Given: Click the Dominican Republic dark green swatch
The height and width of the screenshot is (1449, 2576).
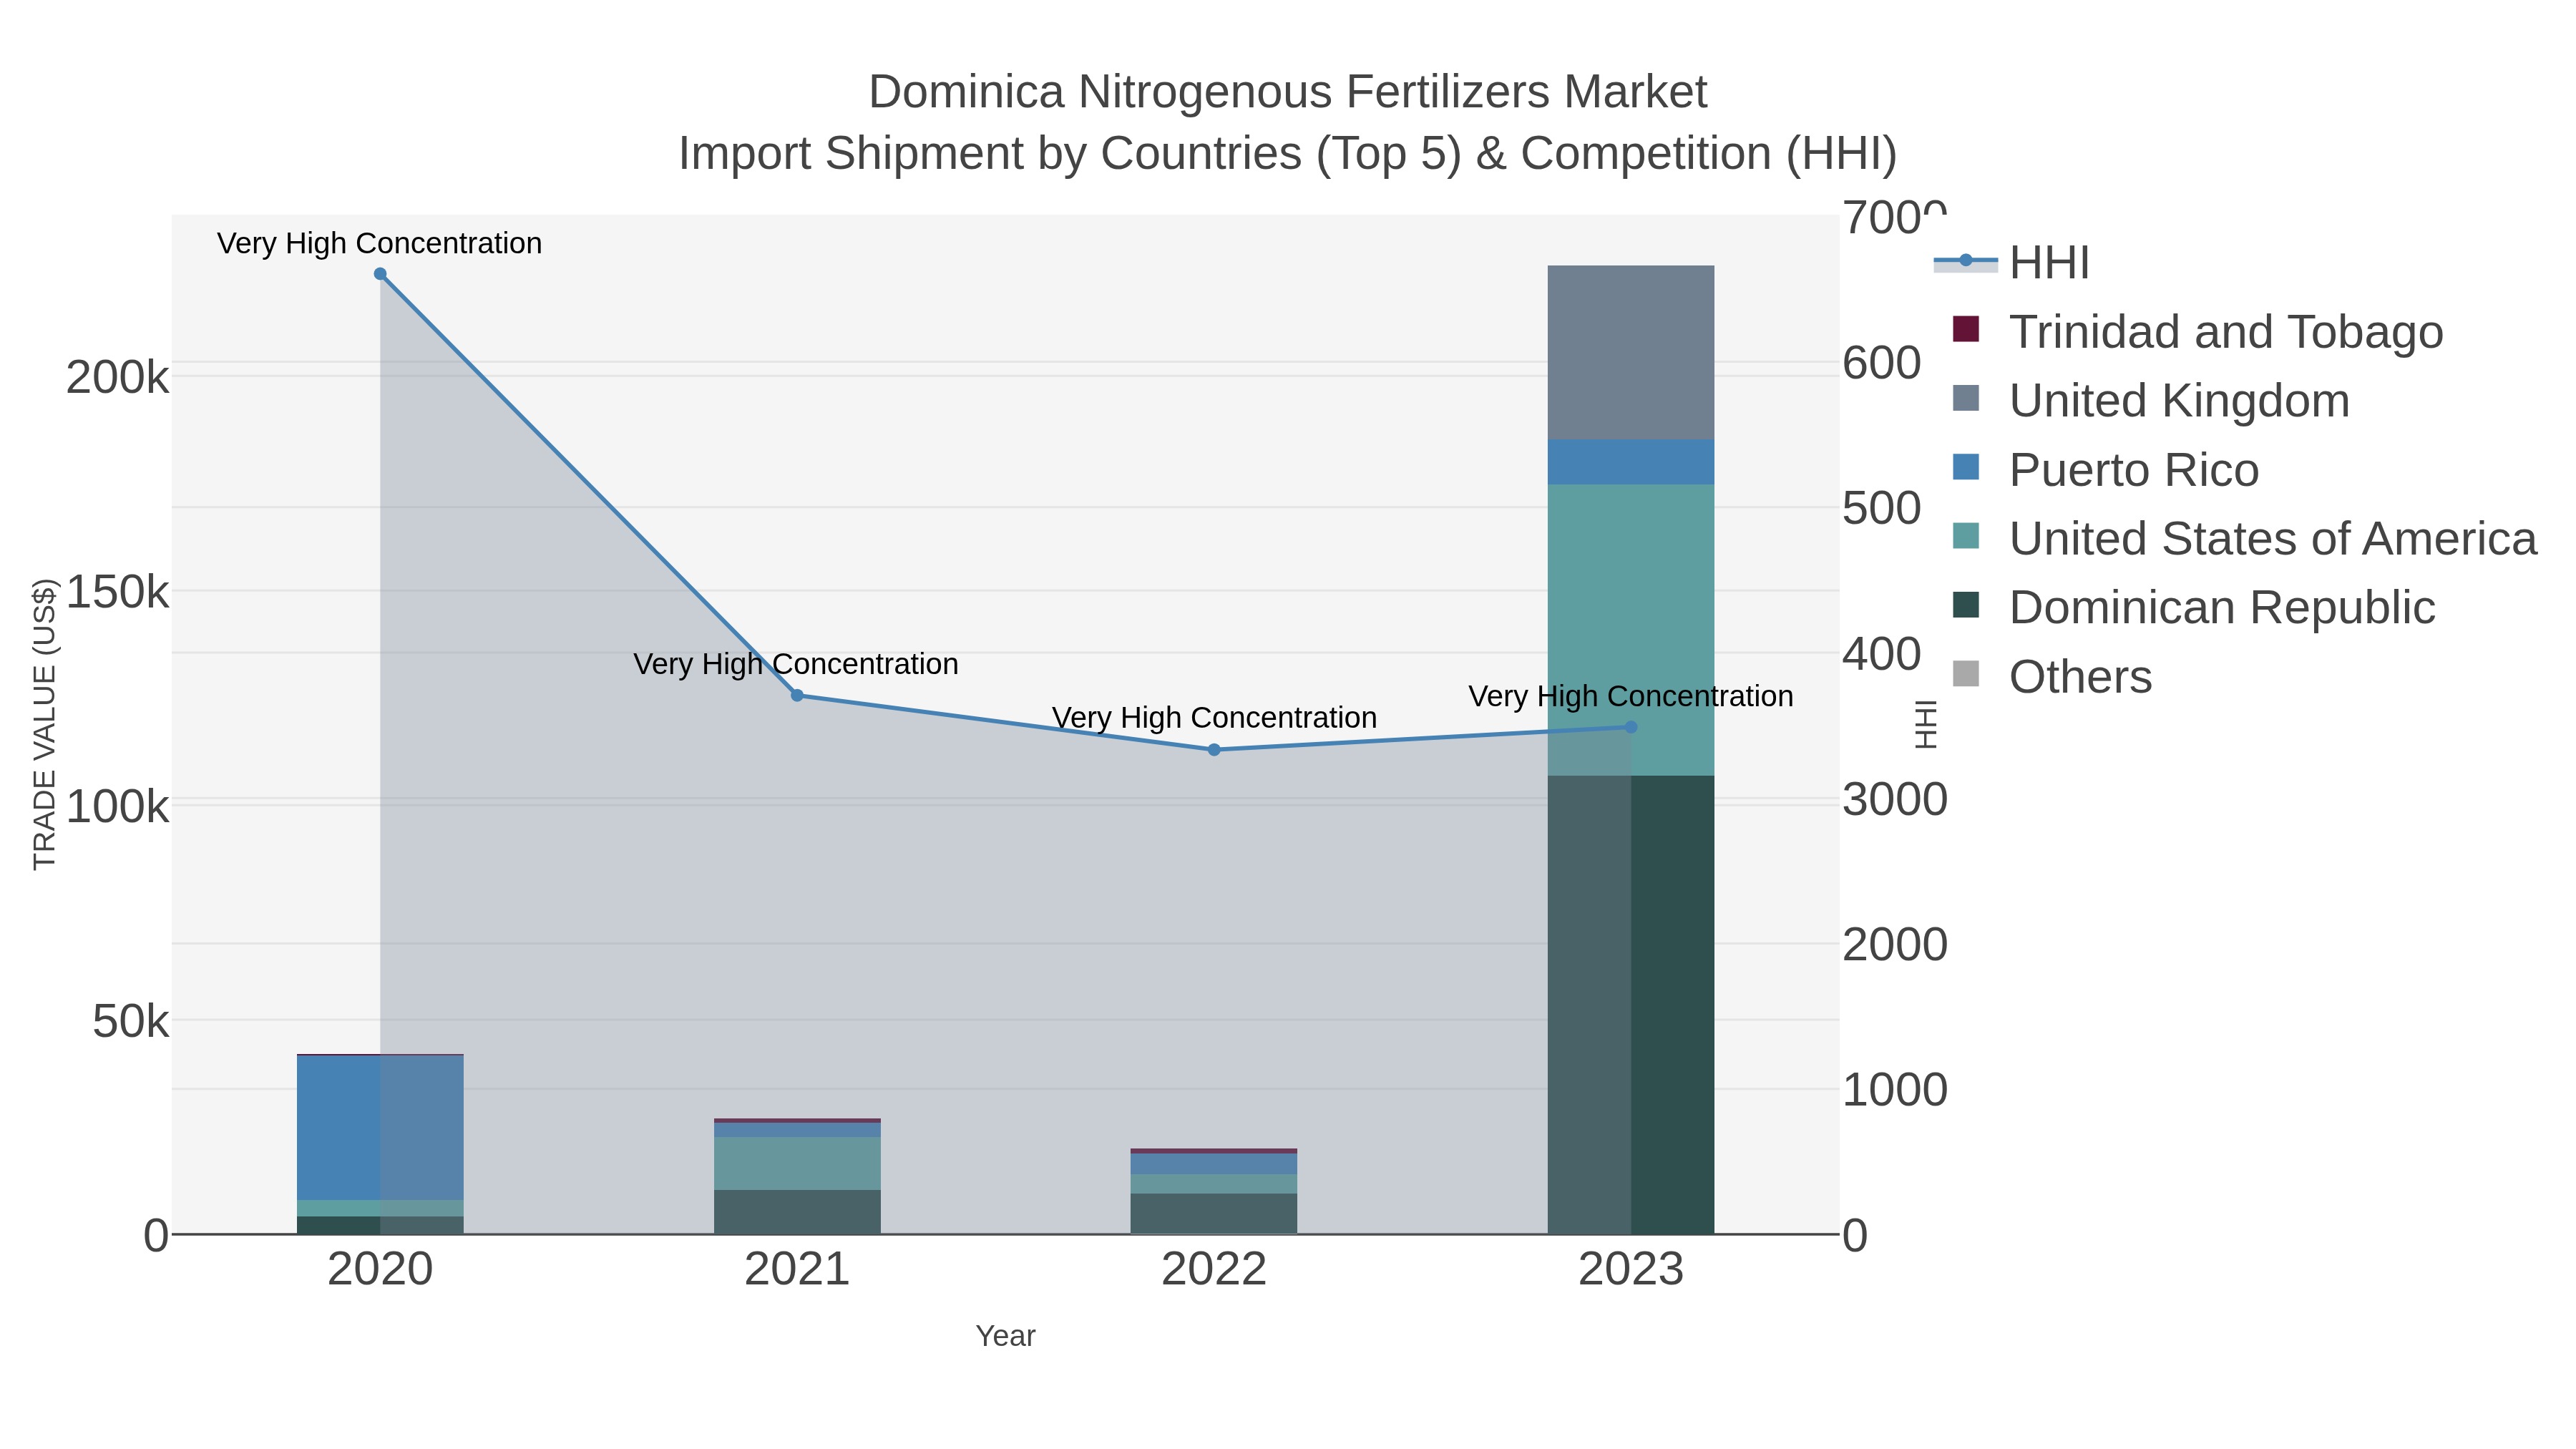Looking at the screenshot, I should click(x=1966, y=605).
